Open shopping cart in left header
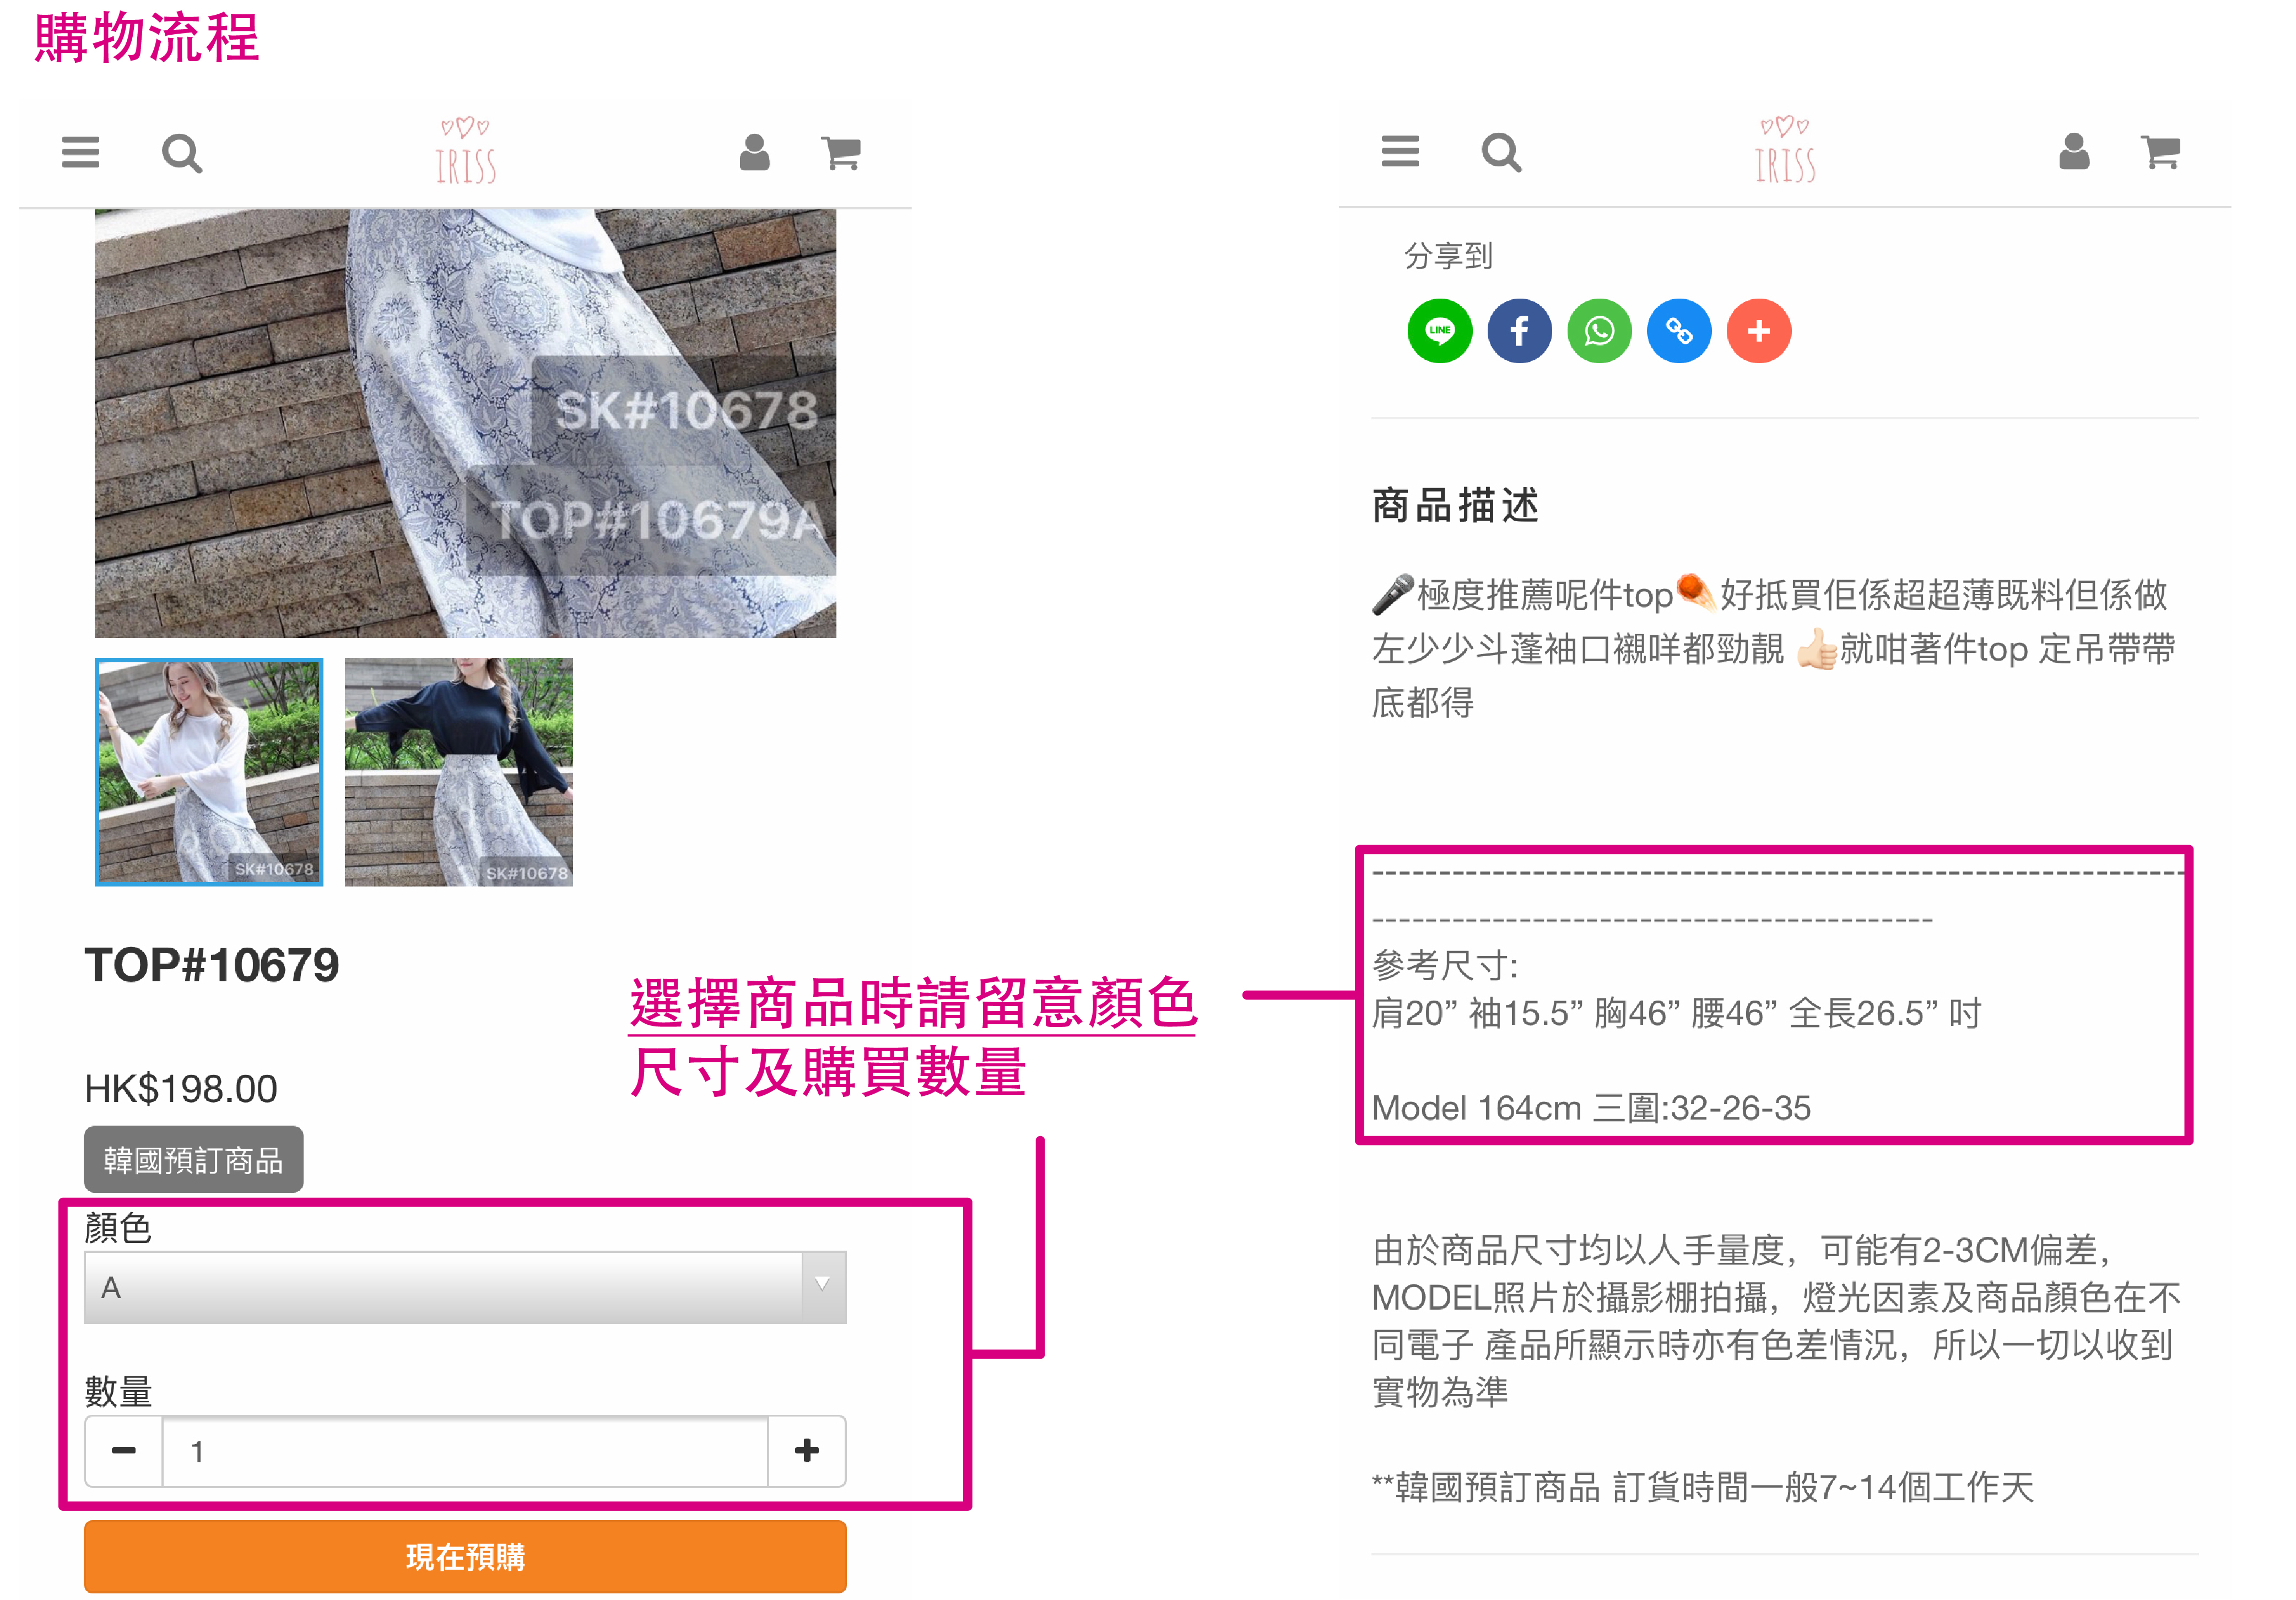Viewport: 2296px width, 1600px height. [840, 152]
